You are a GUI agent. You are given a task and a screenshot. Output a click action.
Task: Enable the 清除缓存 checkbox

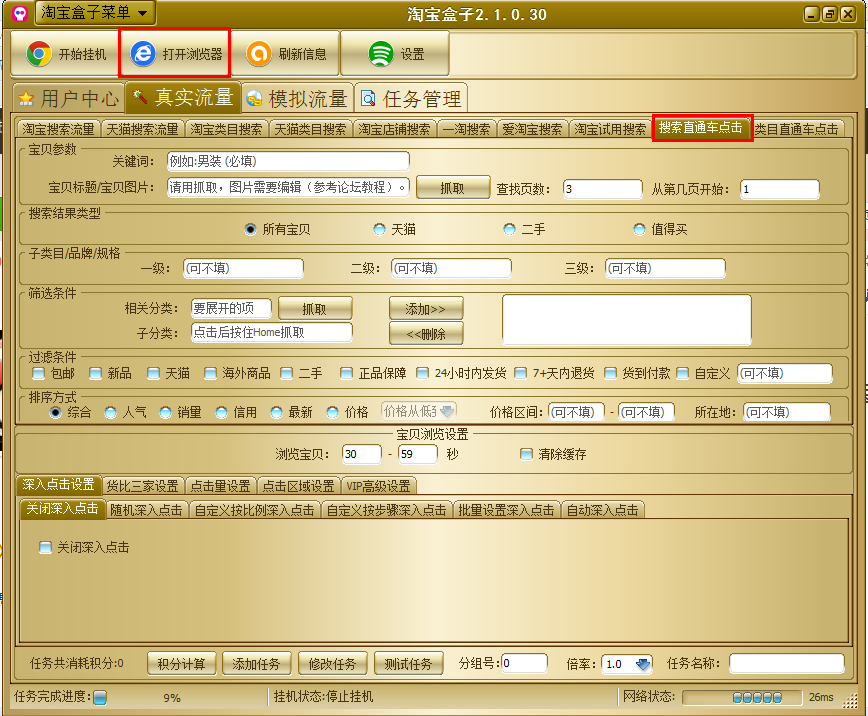pyautogui.click(x=526, y=454)
